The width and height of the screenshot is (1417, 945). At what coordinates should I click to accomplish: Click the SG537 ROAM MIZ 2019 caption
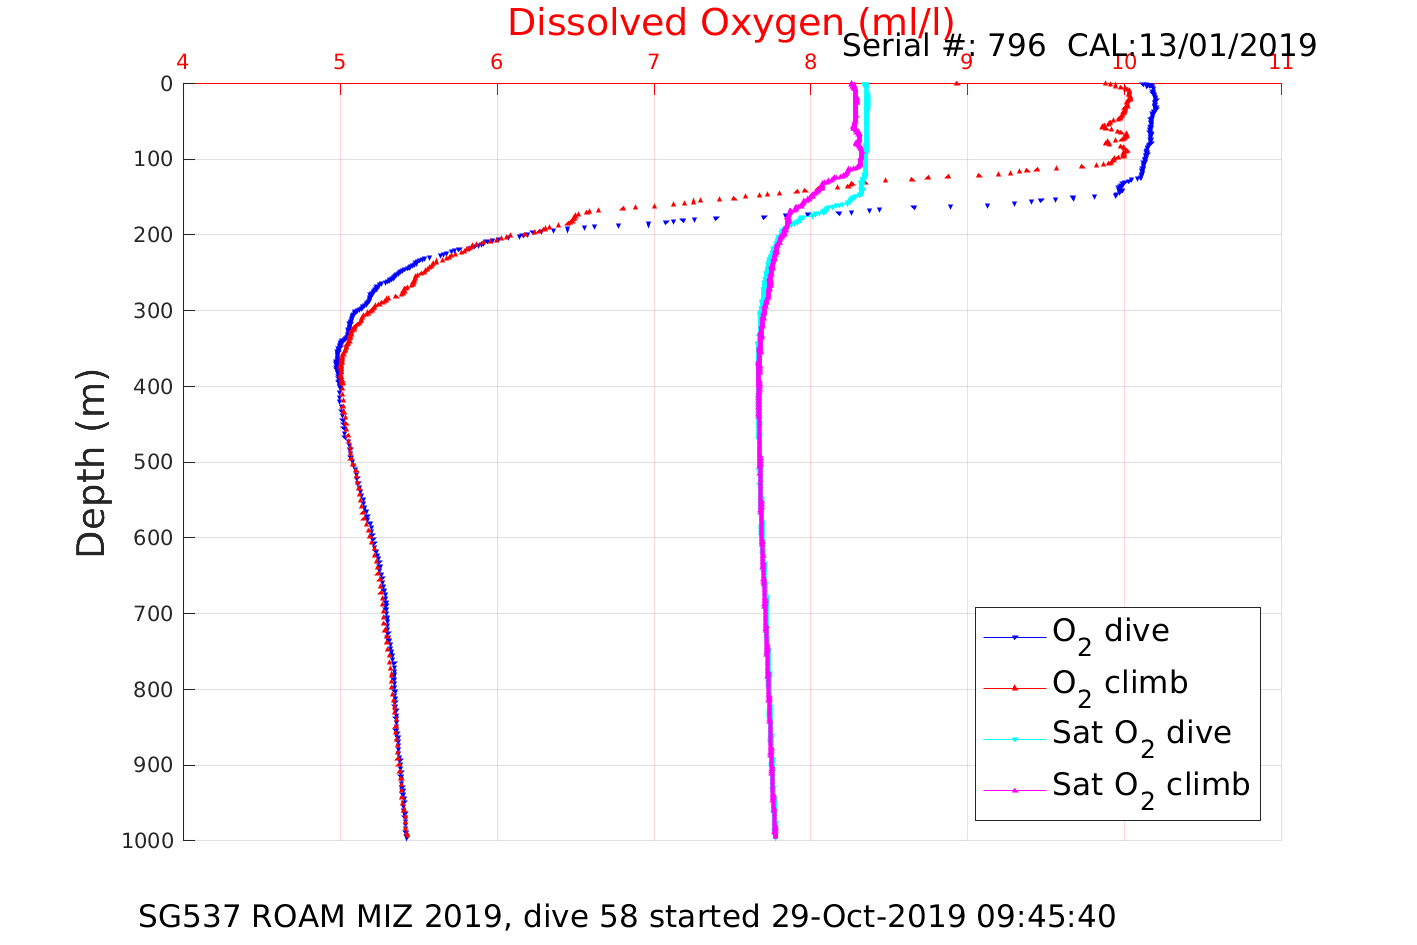(x=627, y=916)
